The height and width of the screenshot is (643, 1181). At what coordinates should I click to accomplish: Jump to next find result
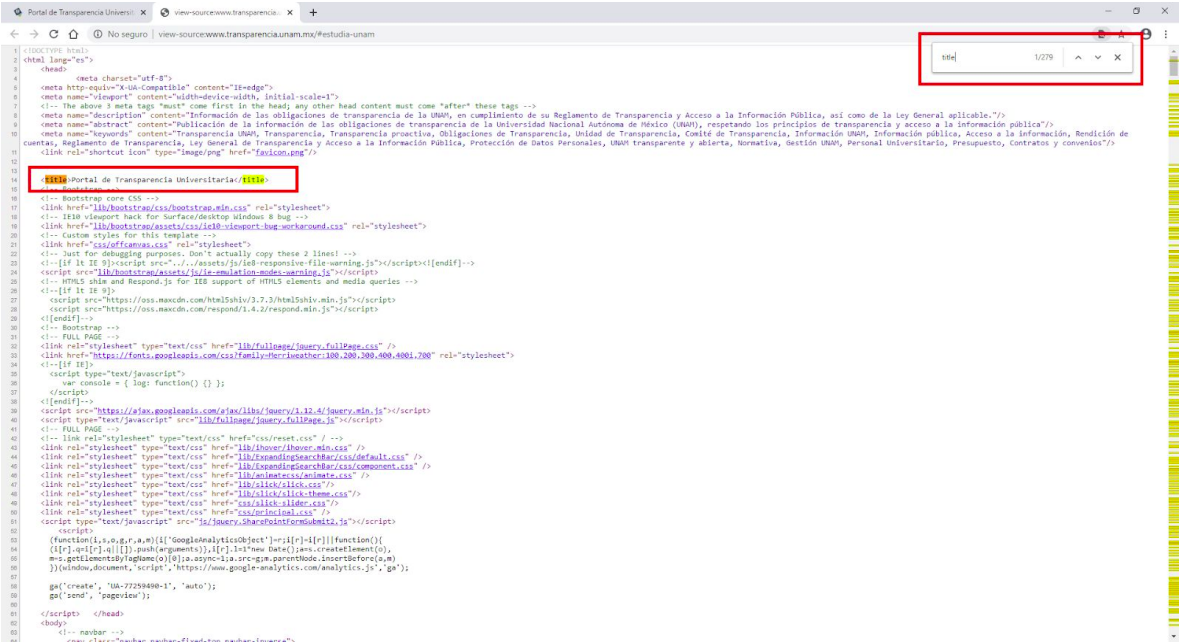pos(1097,57)
